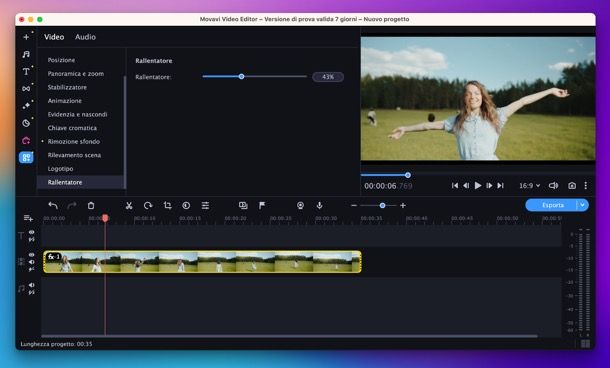Select Chiave cromatica option

pyautogui.click(x=72, y=128)
